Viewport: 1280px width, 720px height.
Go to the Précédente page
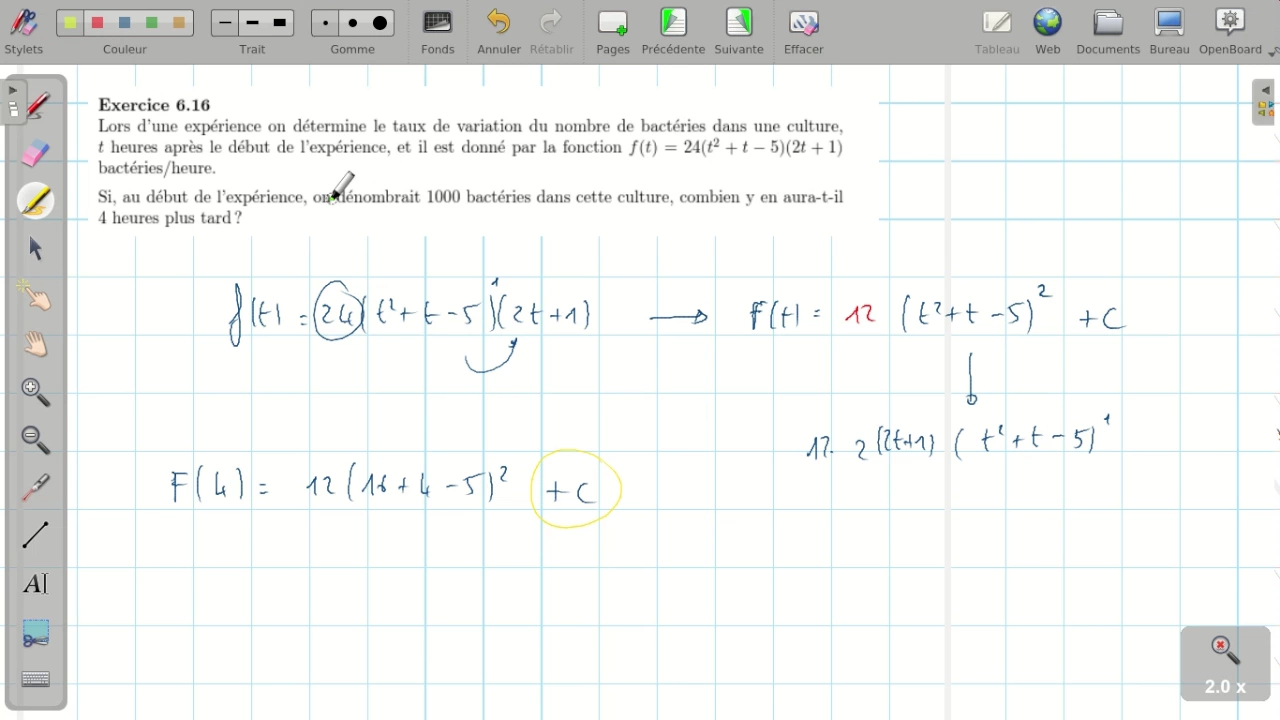point(673,31)
